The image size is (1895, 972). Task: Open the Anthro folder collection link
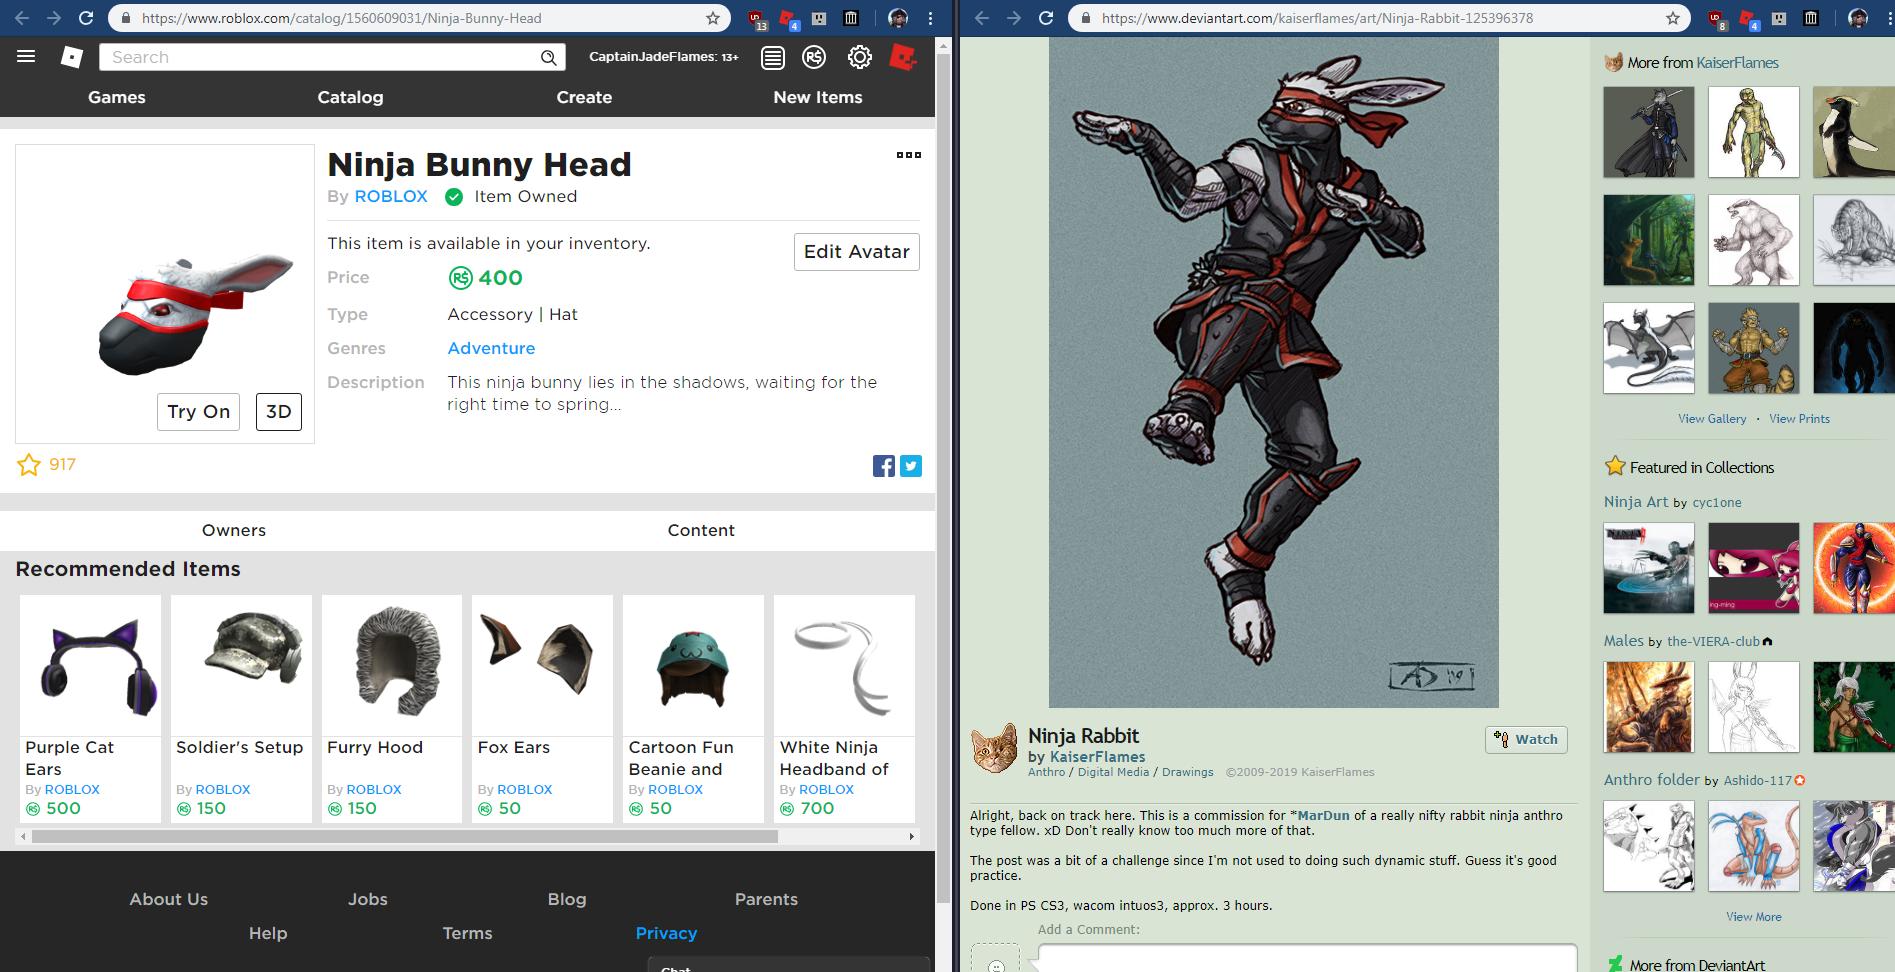[x=1652, y=780]
